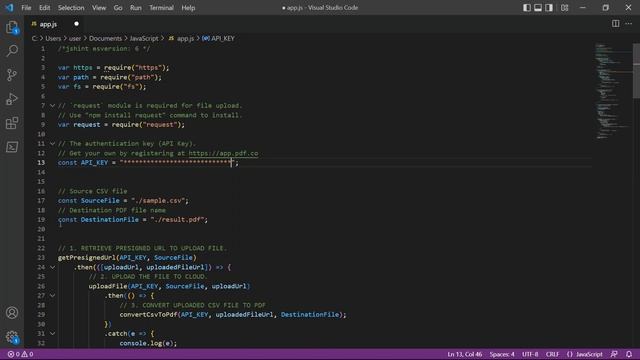The width and height of the screenshot is (640, 360).
Task: Click Ln 13, Col 46 go-to-line
Action: 464,354
